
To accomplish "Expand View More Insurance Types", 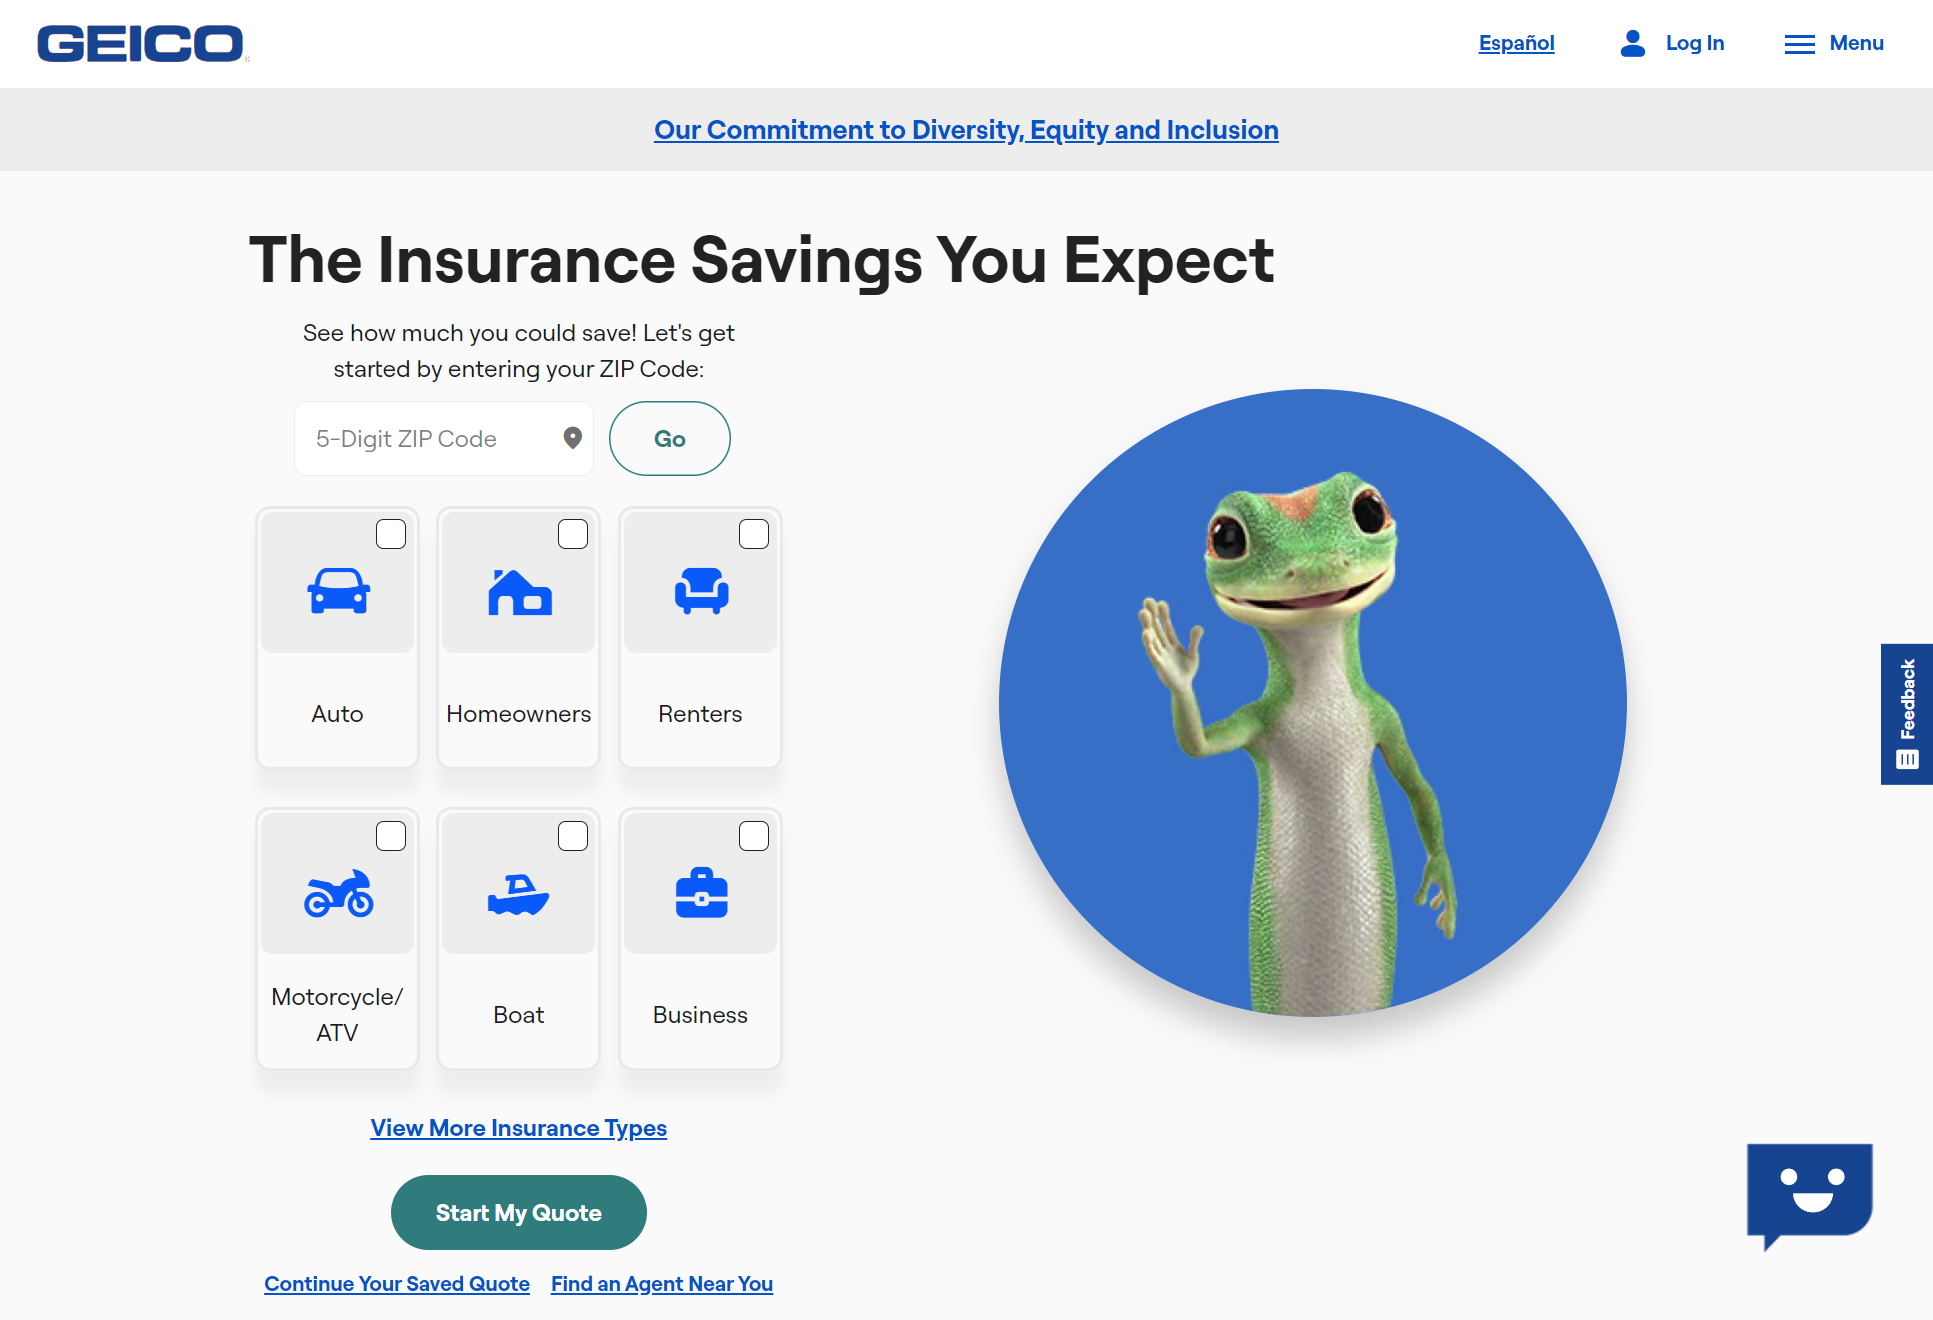I will pyautogui.click(x=519, y=1128).
